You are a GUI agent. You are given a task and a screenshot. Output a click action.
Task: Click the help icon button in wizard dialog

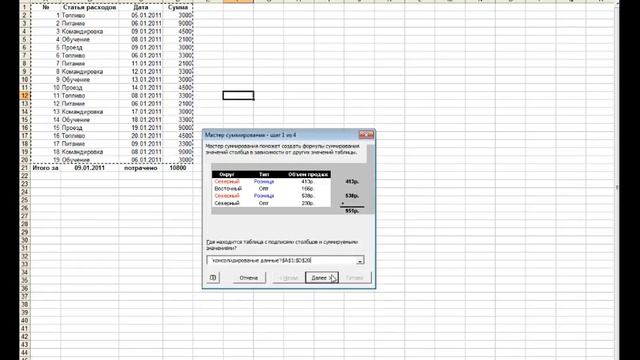click(x=213, y=278)
